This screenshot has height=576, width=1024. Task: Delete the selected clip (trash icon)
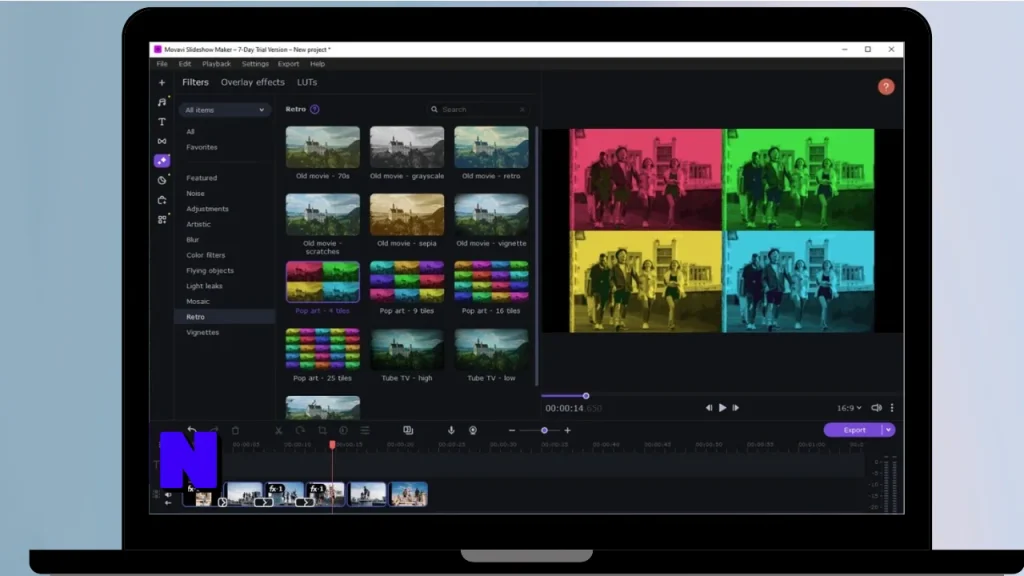tap(235, 430)
